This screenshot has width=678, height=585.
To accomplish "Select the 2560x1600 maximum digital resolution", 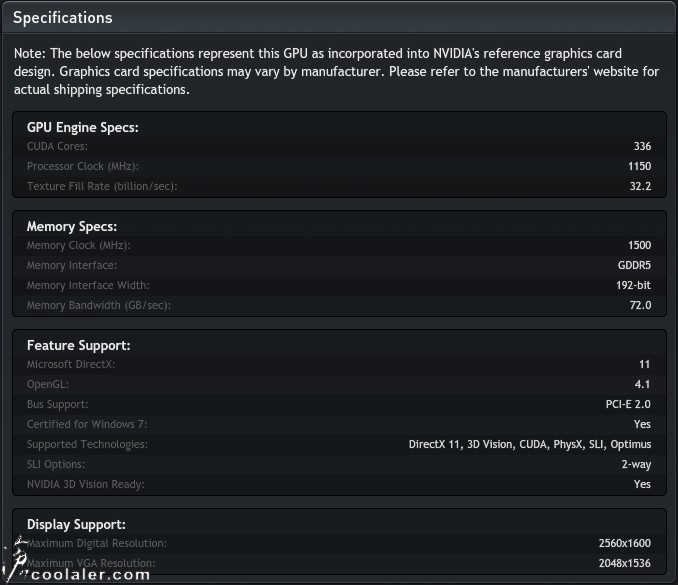I will point(624,543).
